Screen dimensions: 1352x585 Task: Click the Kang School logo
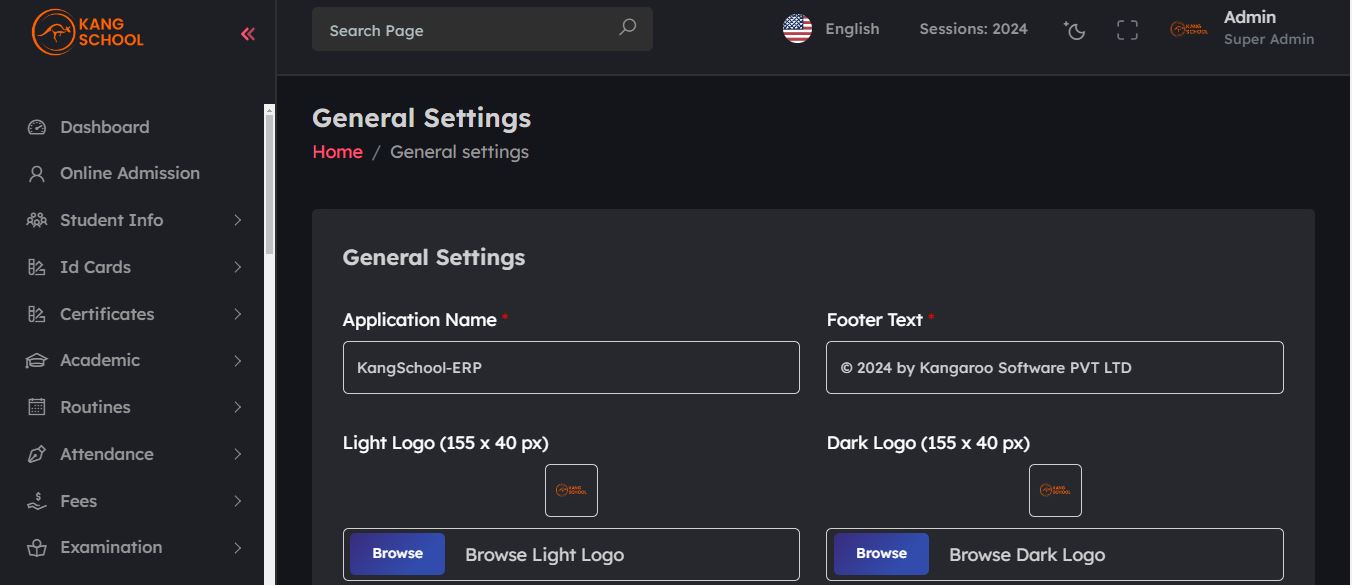[x=88, y=31]
